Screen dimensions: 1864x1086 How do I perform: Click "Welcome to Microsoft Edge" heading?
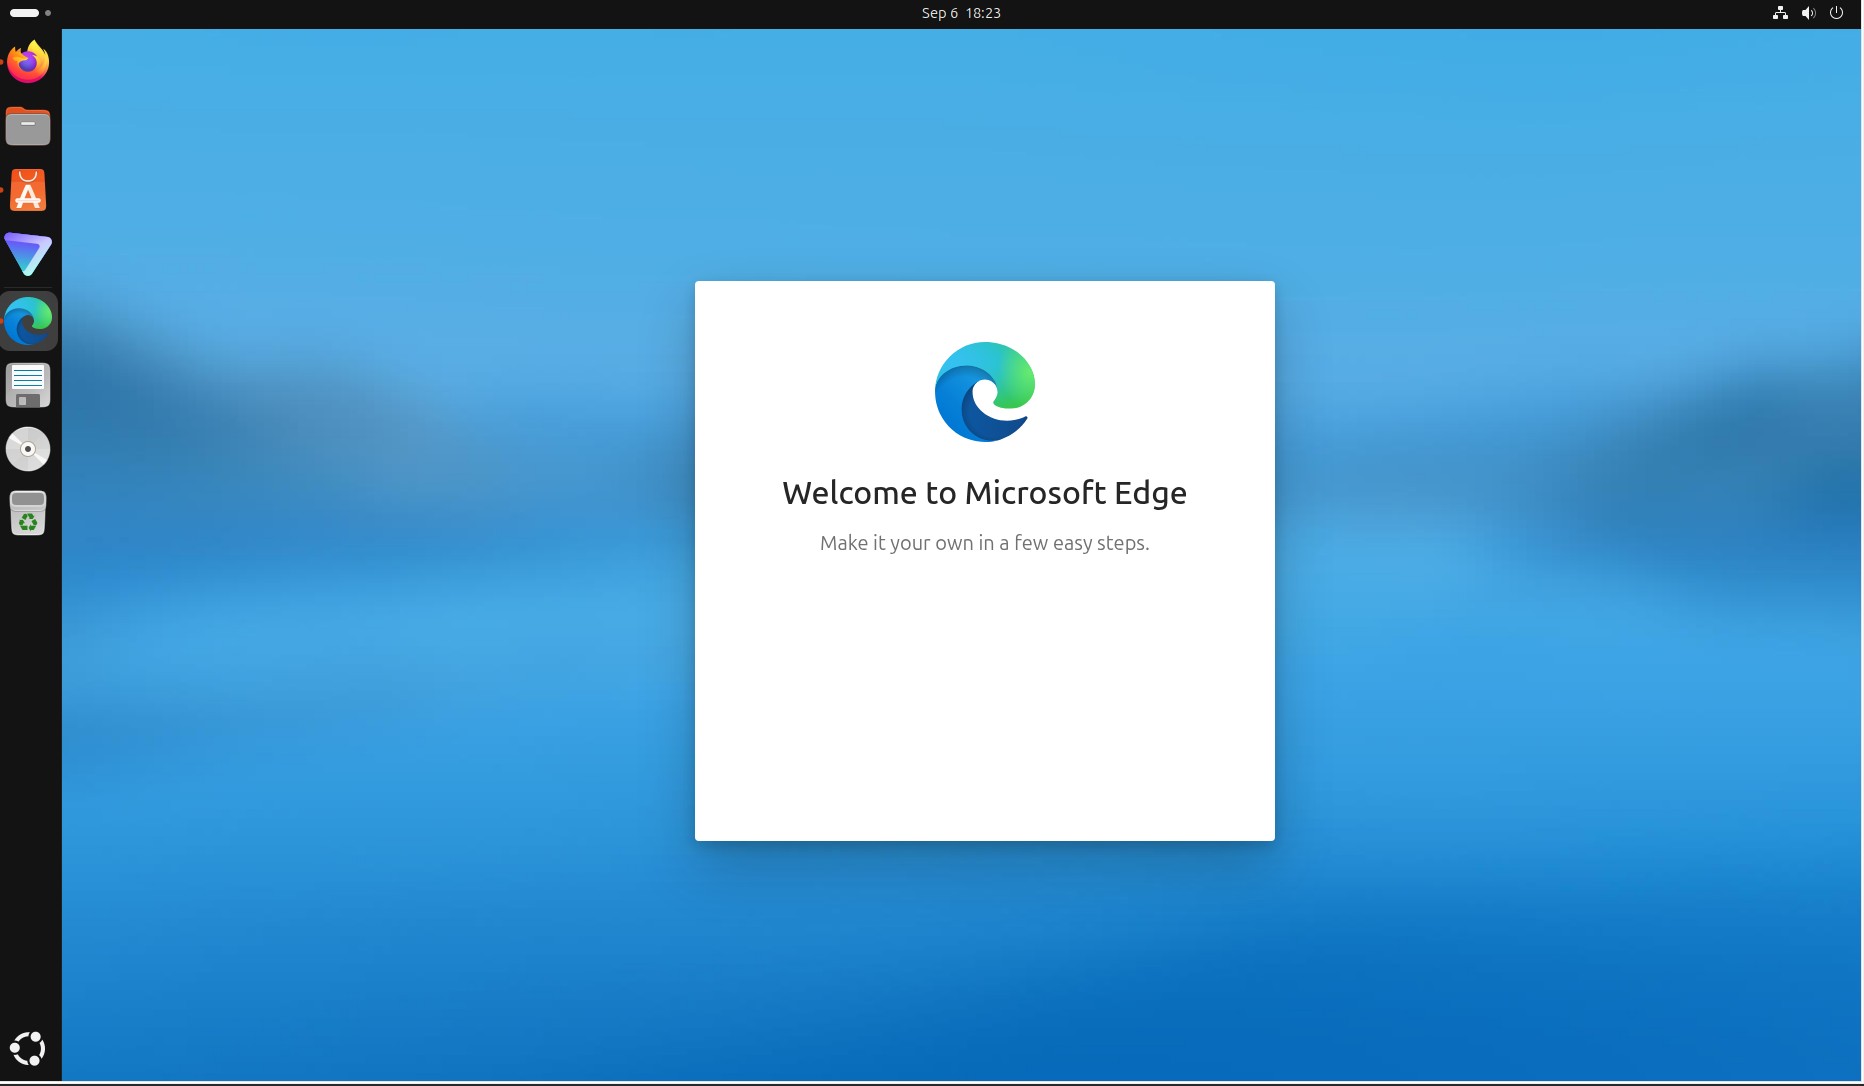coord(984,493)
